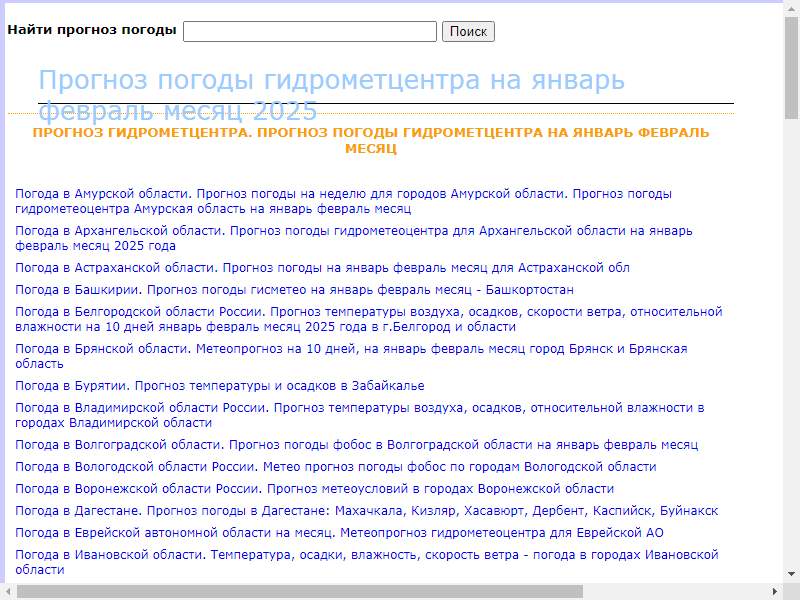Open the Погода в Владимирской области link
The width and height of the screenshot is (800, 600).
[x=360, y=415]
